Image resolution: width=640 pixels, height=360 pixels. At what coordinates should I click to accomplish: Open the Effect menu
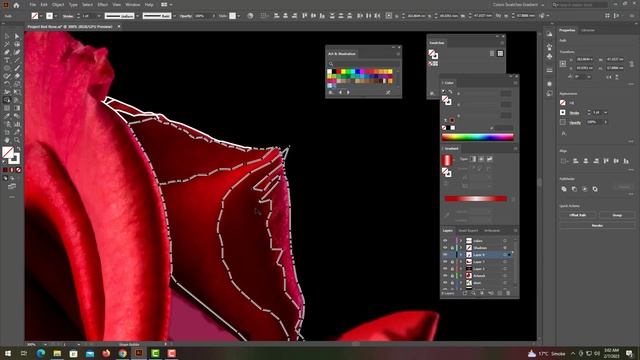[102, 4]
